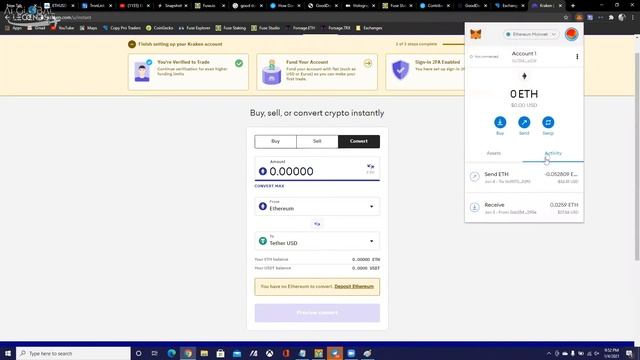Click the Preview convert button
Image resolution: width=640 pixels, height=360 pixels.
pos(317,313)
